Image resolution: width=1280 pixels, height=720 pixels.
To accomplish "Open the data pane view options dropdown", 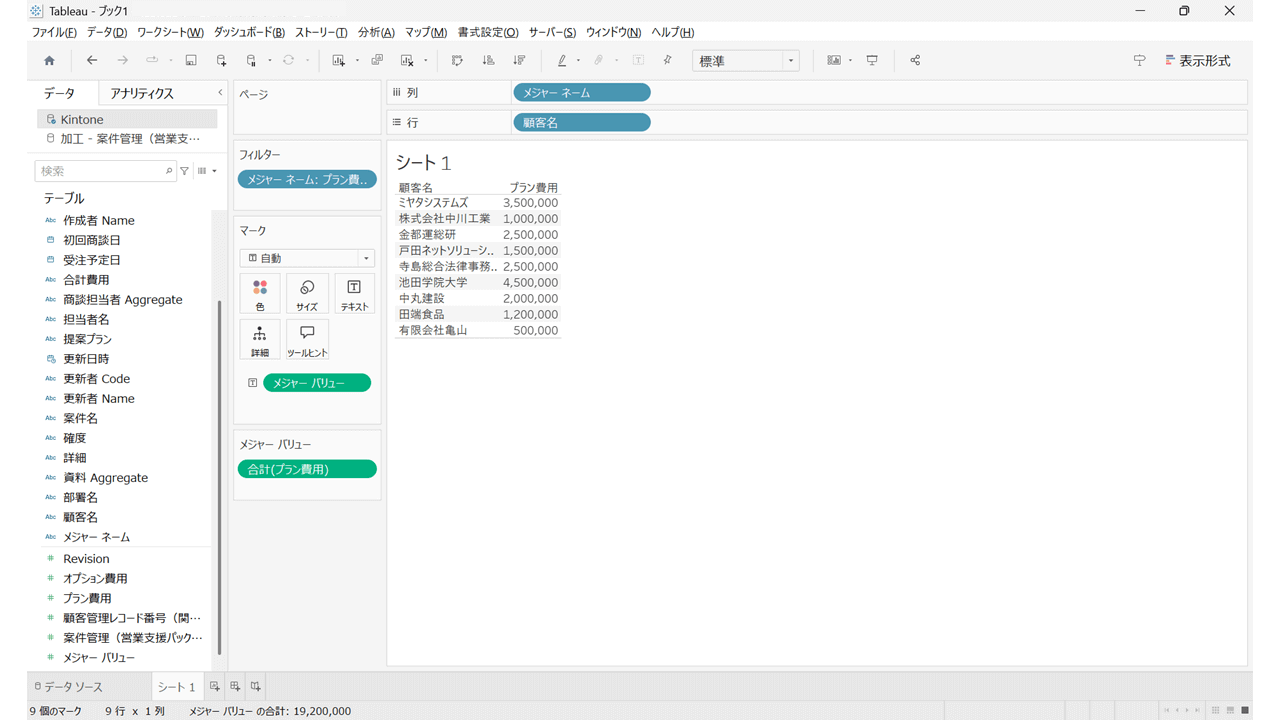I will 207,171.
